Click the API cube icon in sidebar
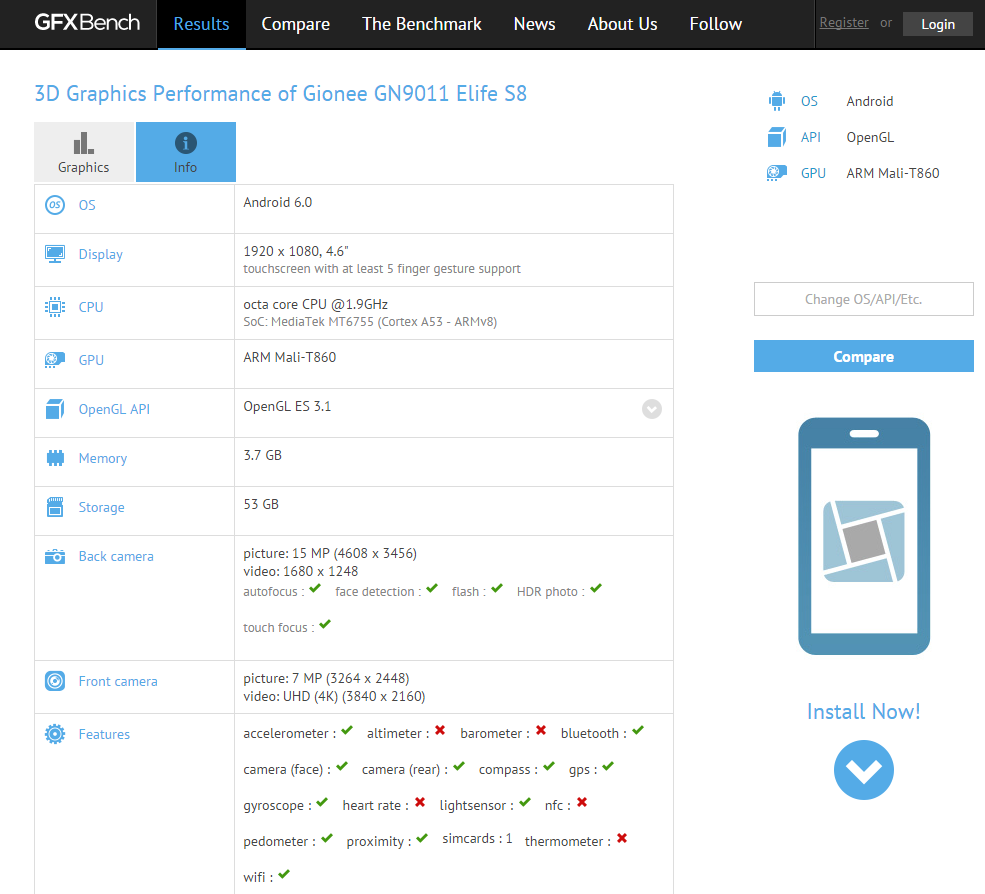The image size is (985, 894). coord(777,137)
